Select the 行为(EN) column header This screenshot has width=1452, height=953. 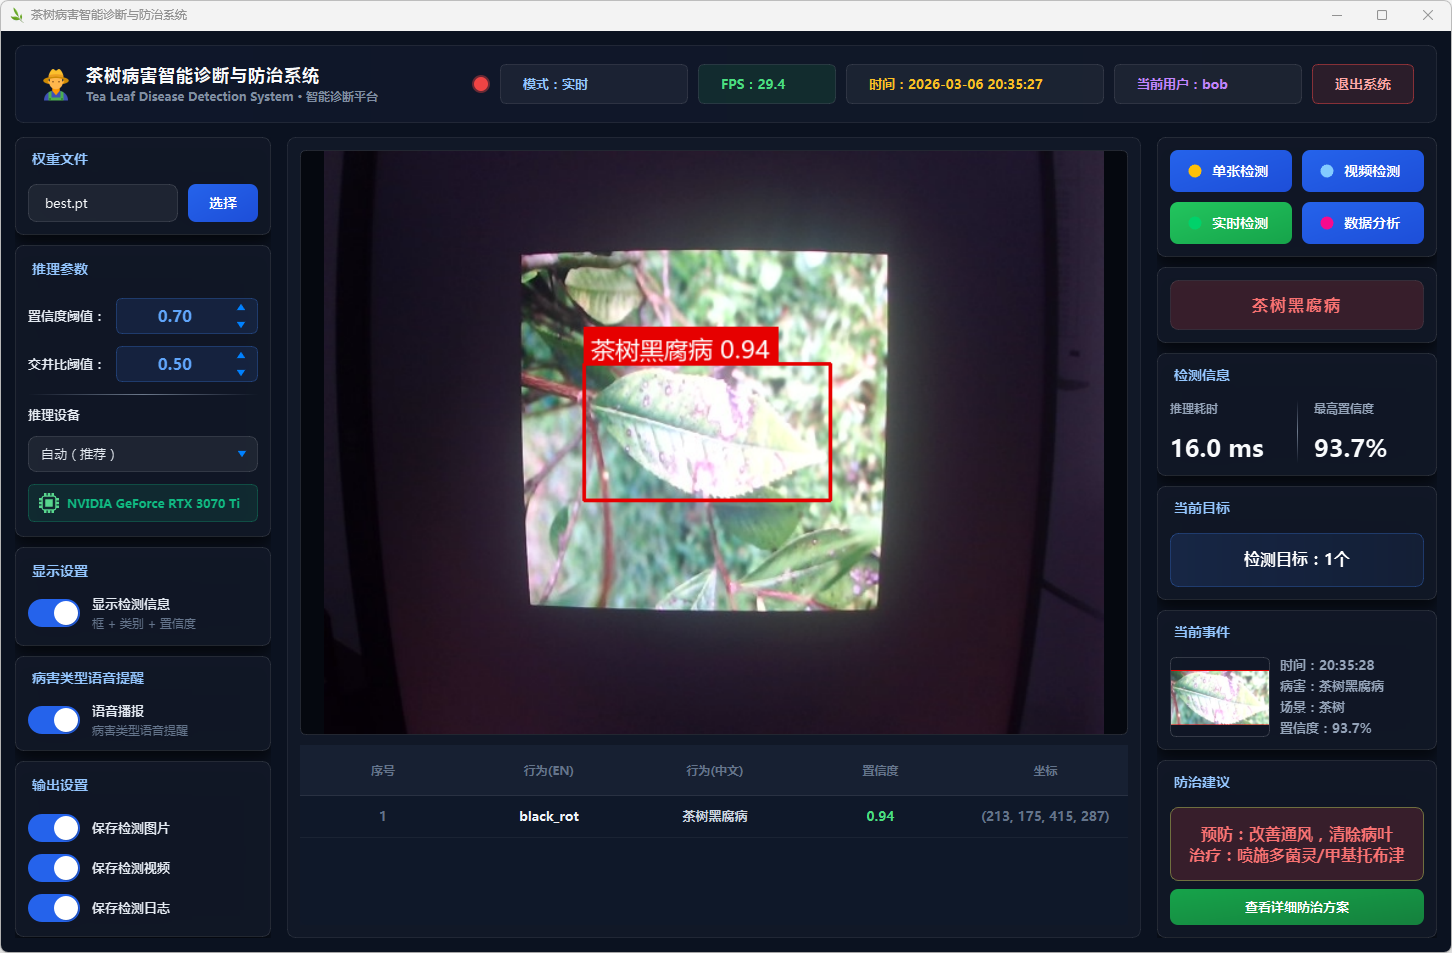548,771
